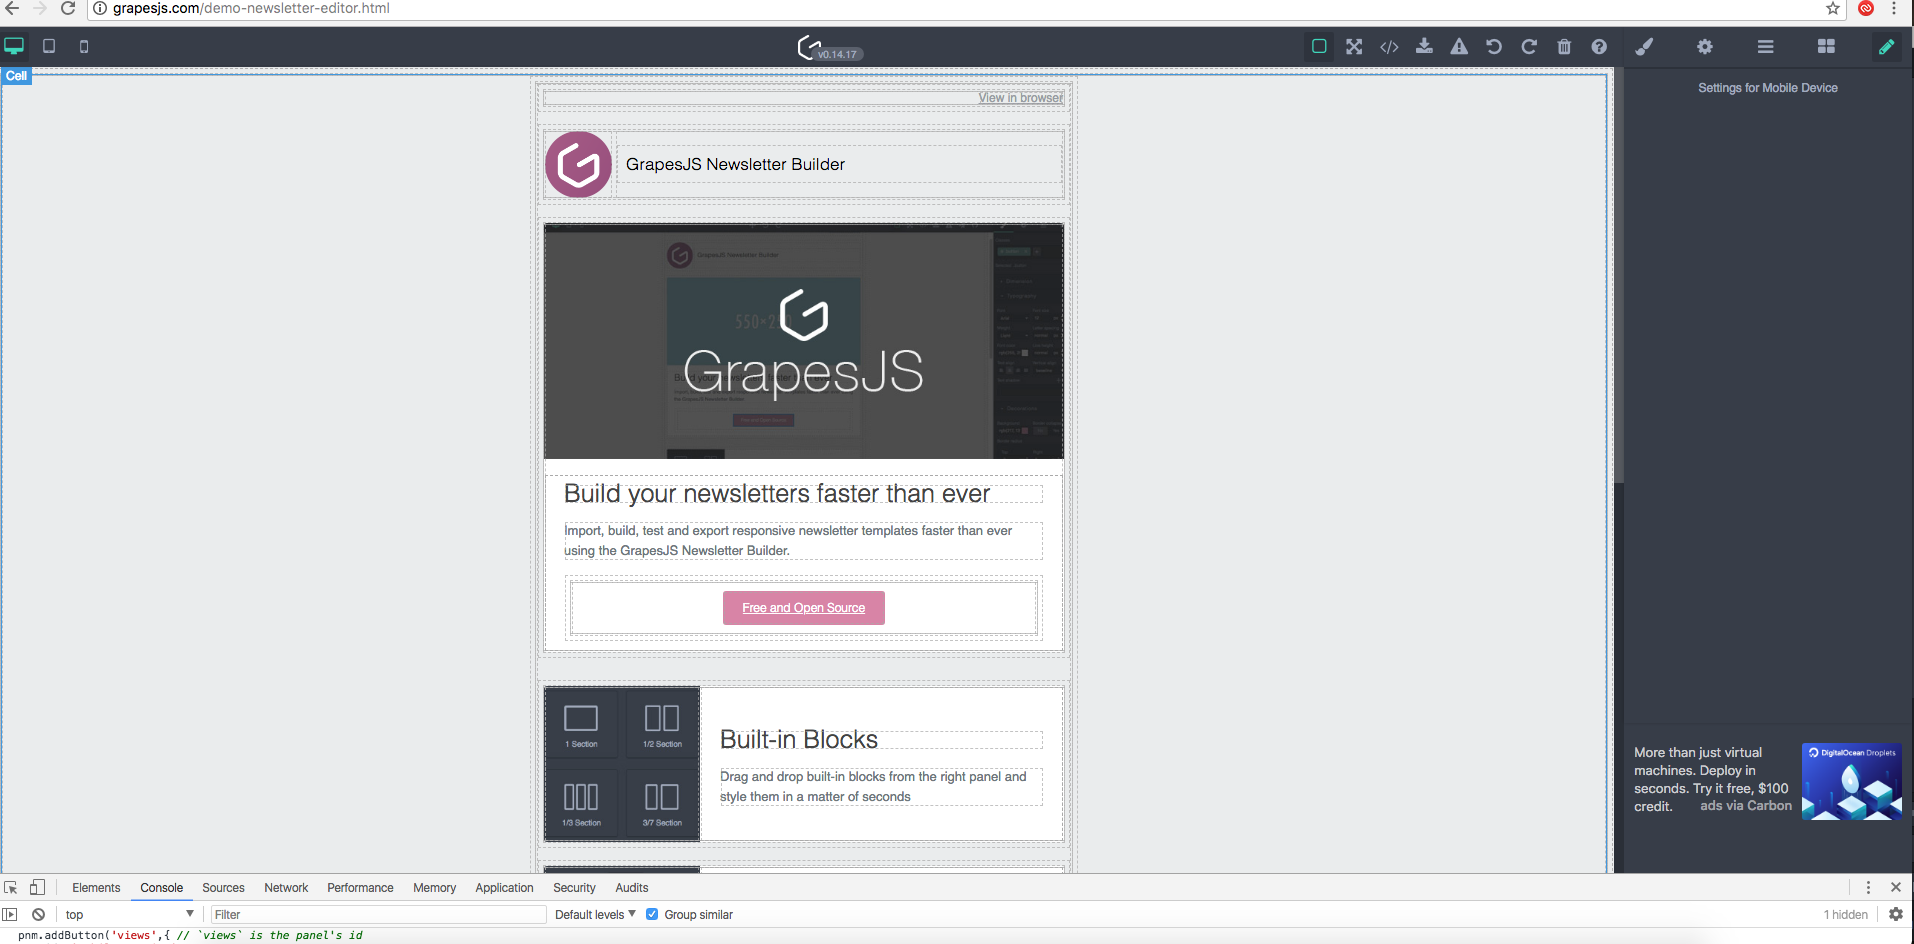This screenshot has height=944, width=1914.
Task: Redo the last change
Action: 1529,46
